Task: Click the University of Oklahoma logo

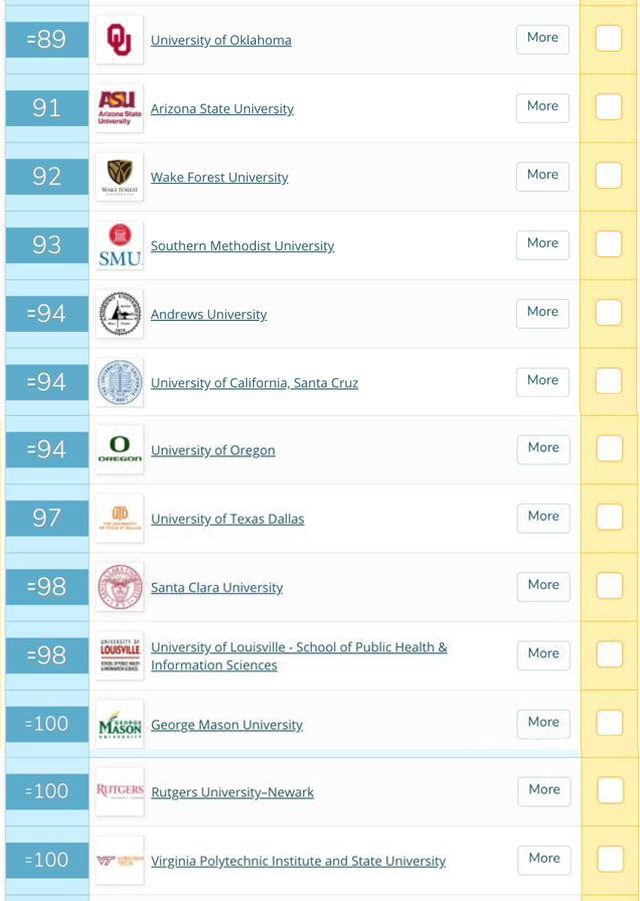Action: 119,40
